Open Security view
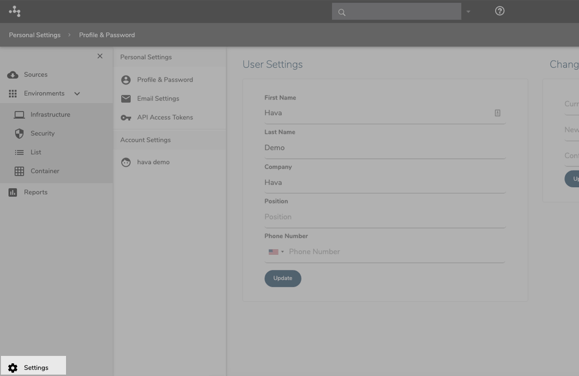Image resolution: width=579 pixels, height=376 pixels. (42, 133)
